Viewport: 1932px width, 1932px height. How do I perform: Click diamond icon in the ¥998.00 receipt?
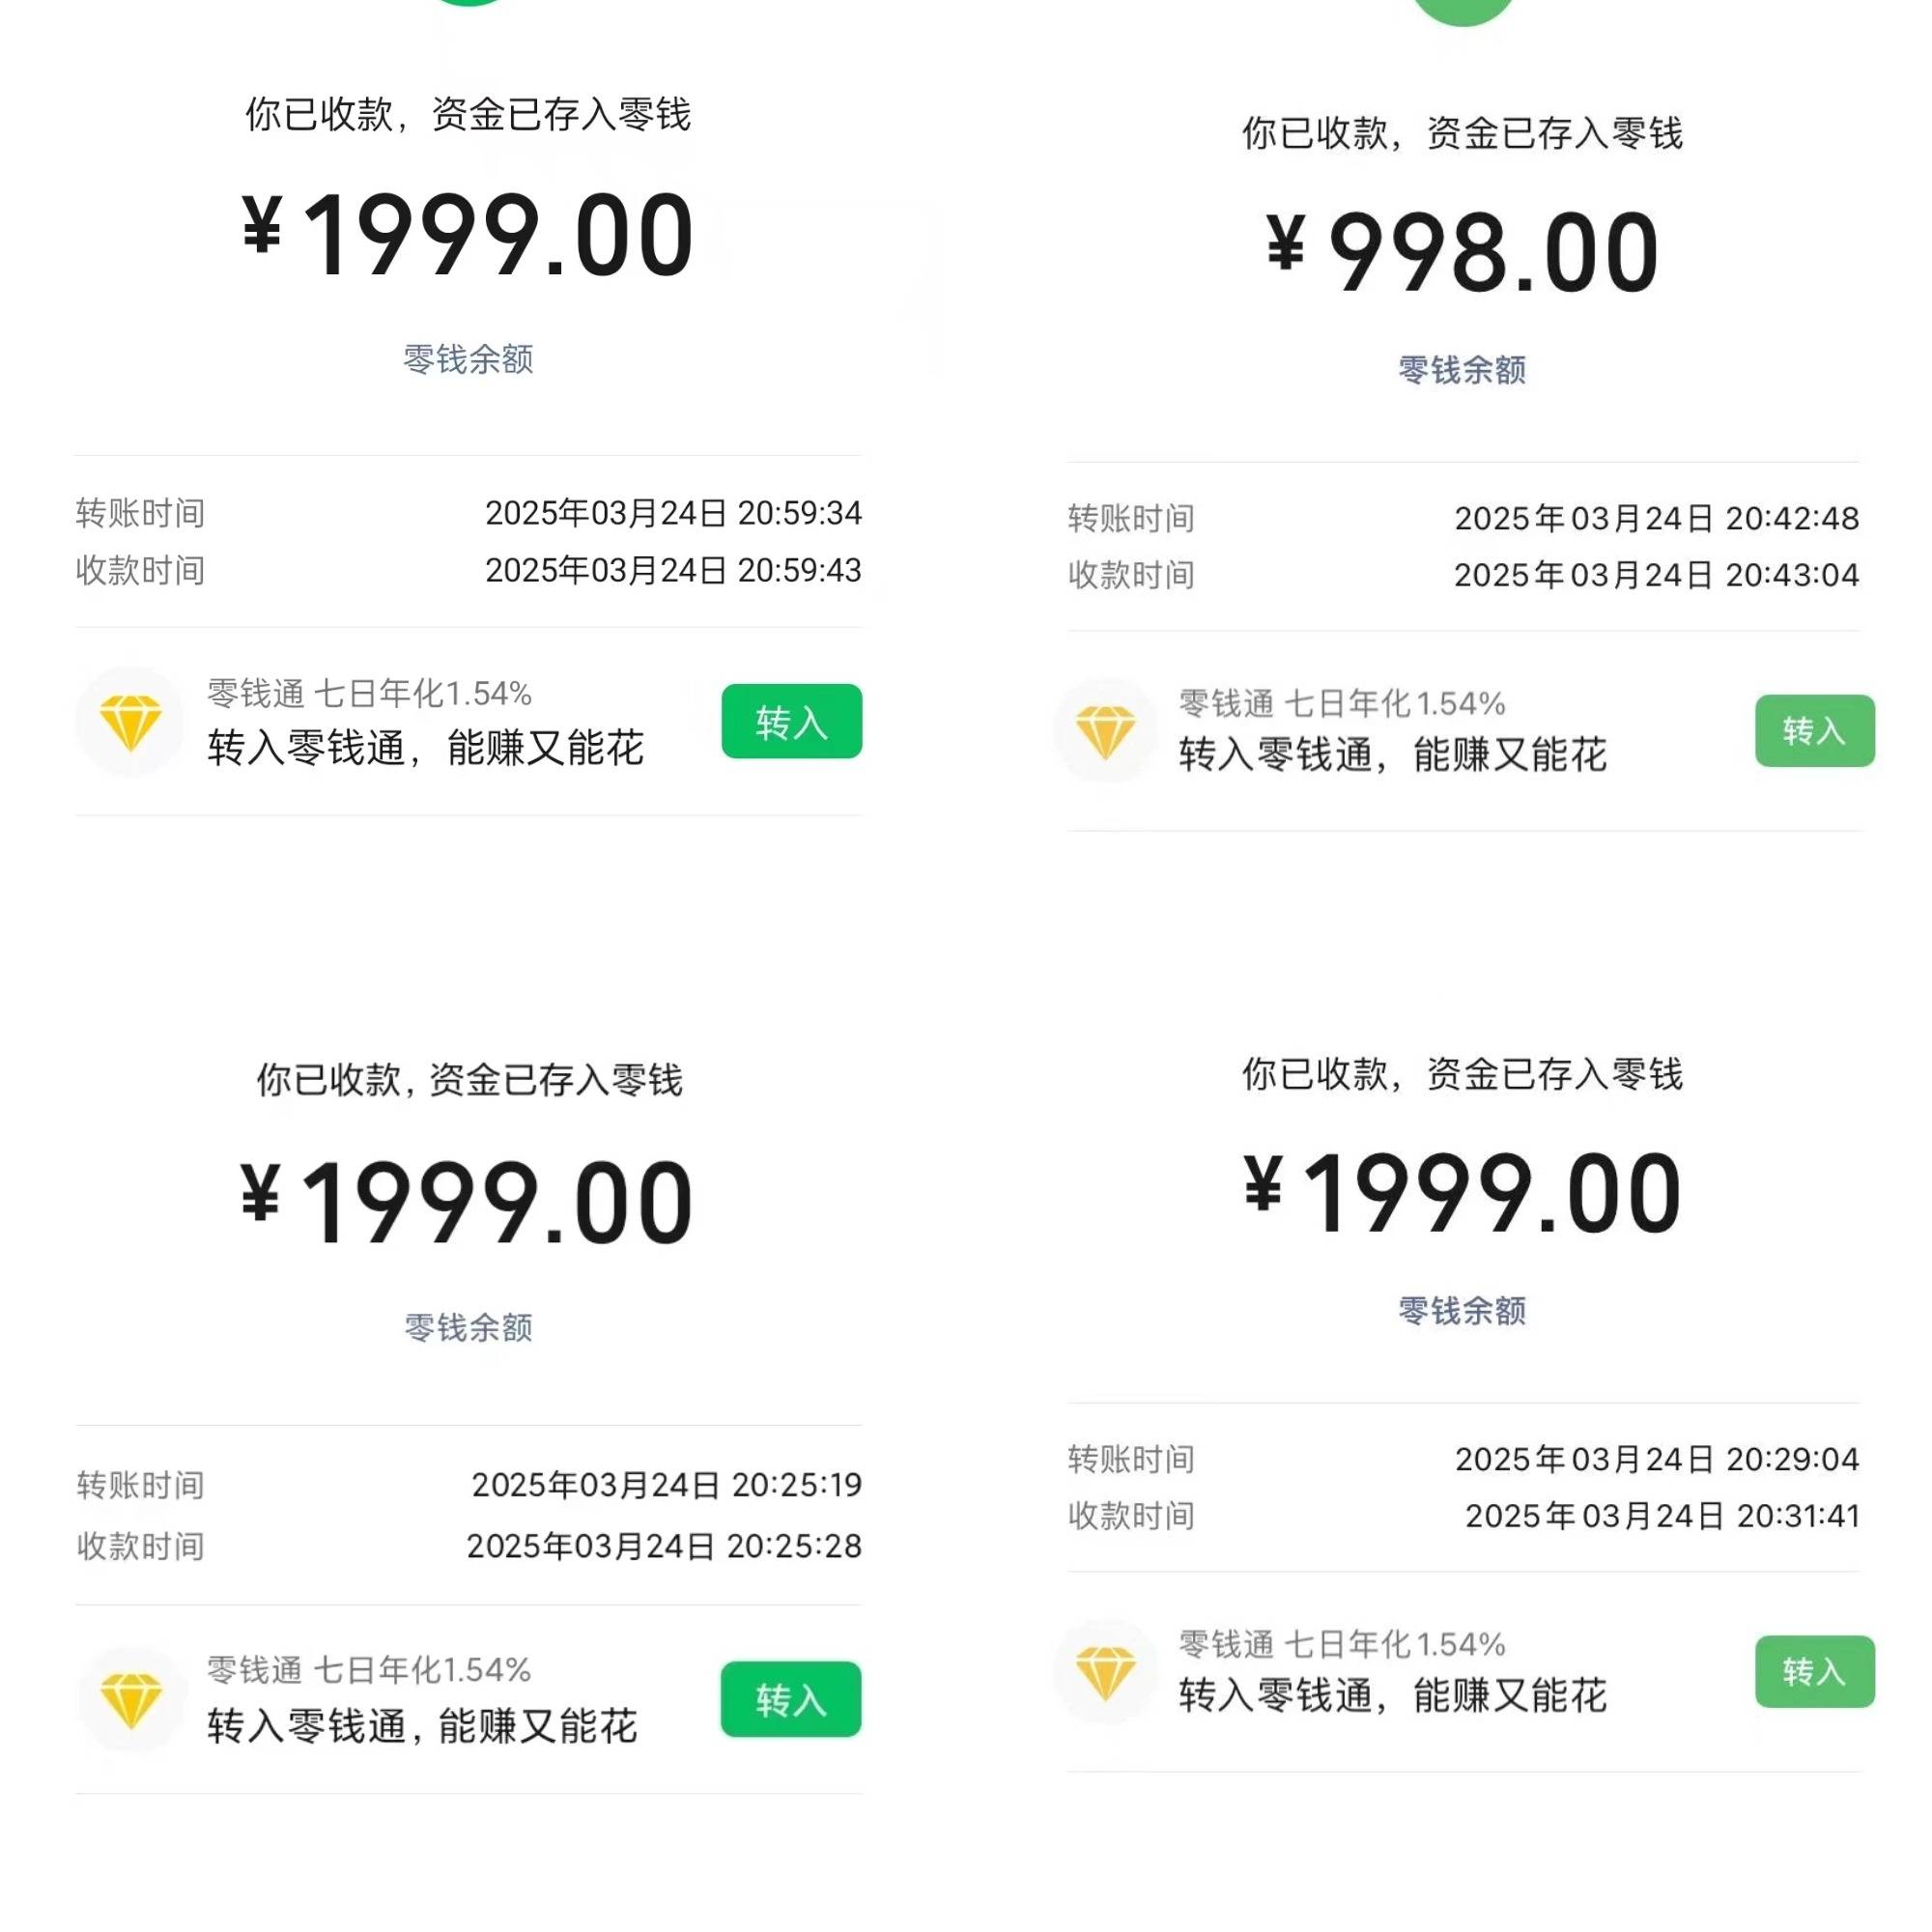click(x=1105, y=731)
